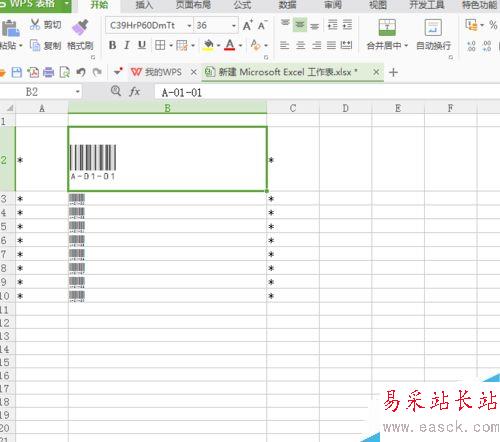Click the percent style icon
Screen dimensions: 500x442
pyautogui.click(x=493, y=25)
